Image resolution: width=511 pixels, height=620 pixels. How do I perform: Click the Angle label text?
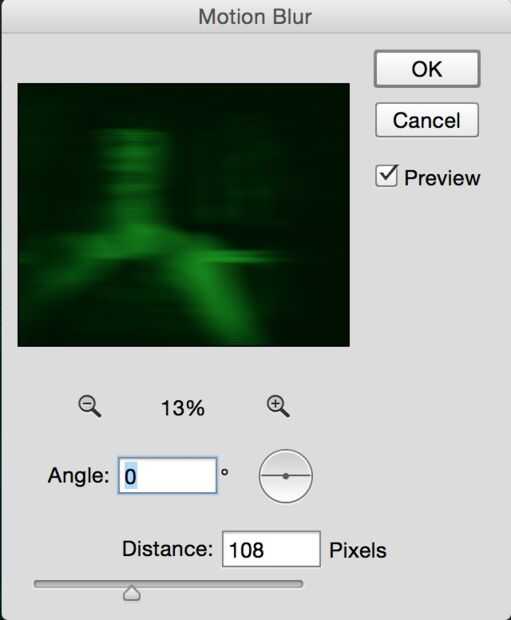point(78,475)
